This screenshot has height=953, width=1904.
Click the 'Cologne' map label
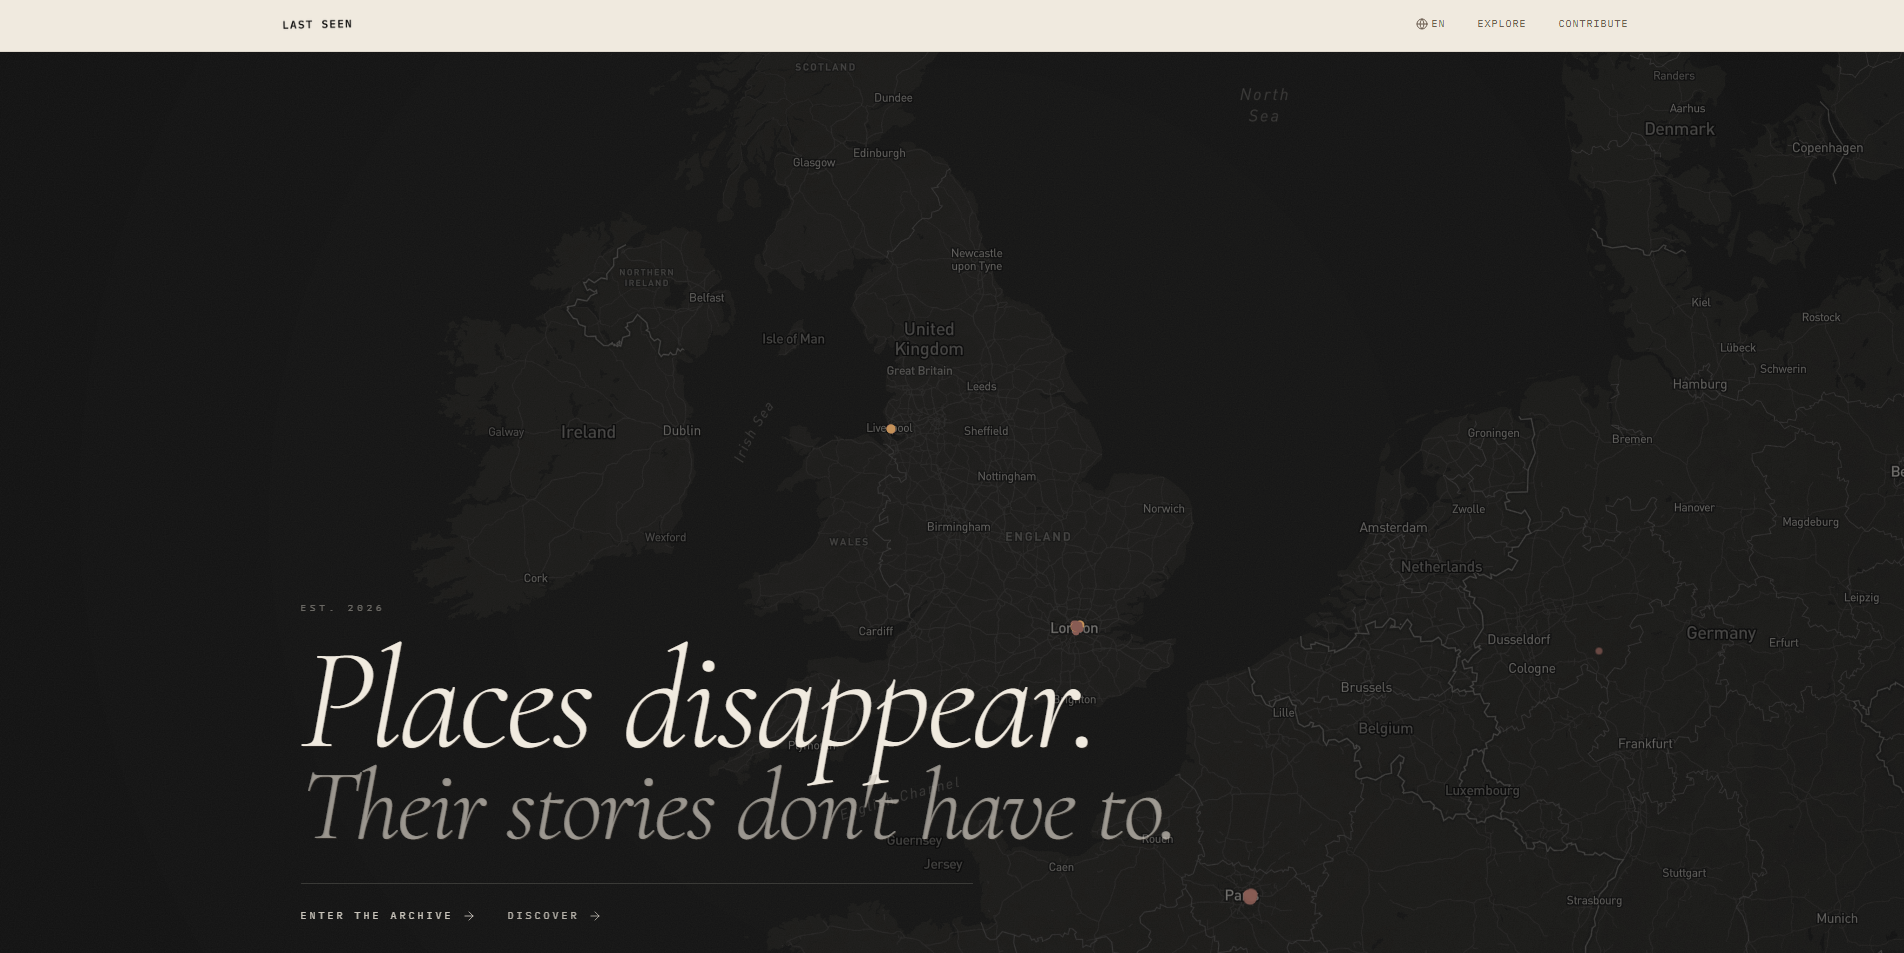click(x=1532, y=669)
